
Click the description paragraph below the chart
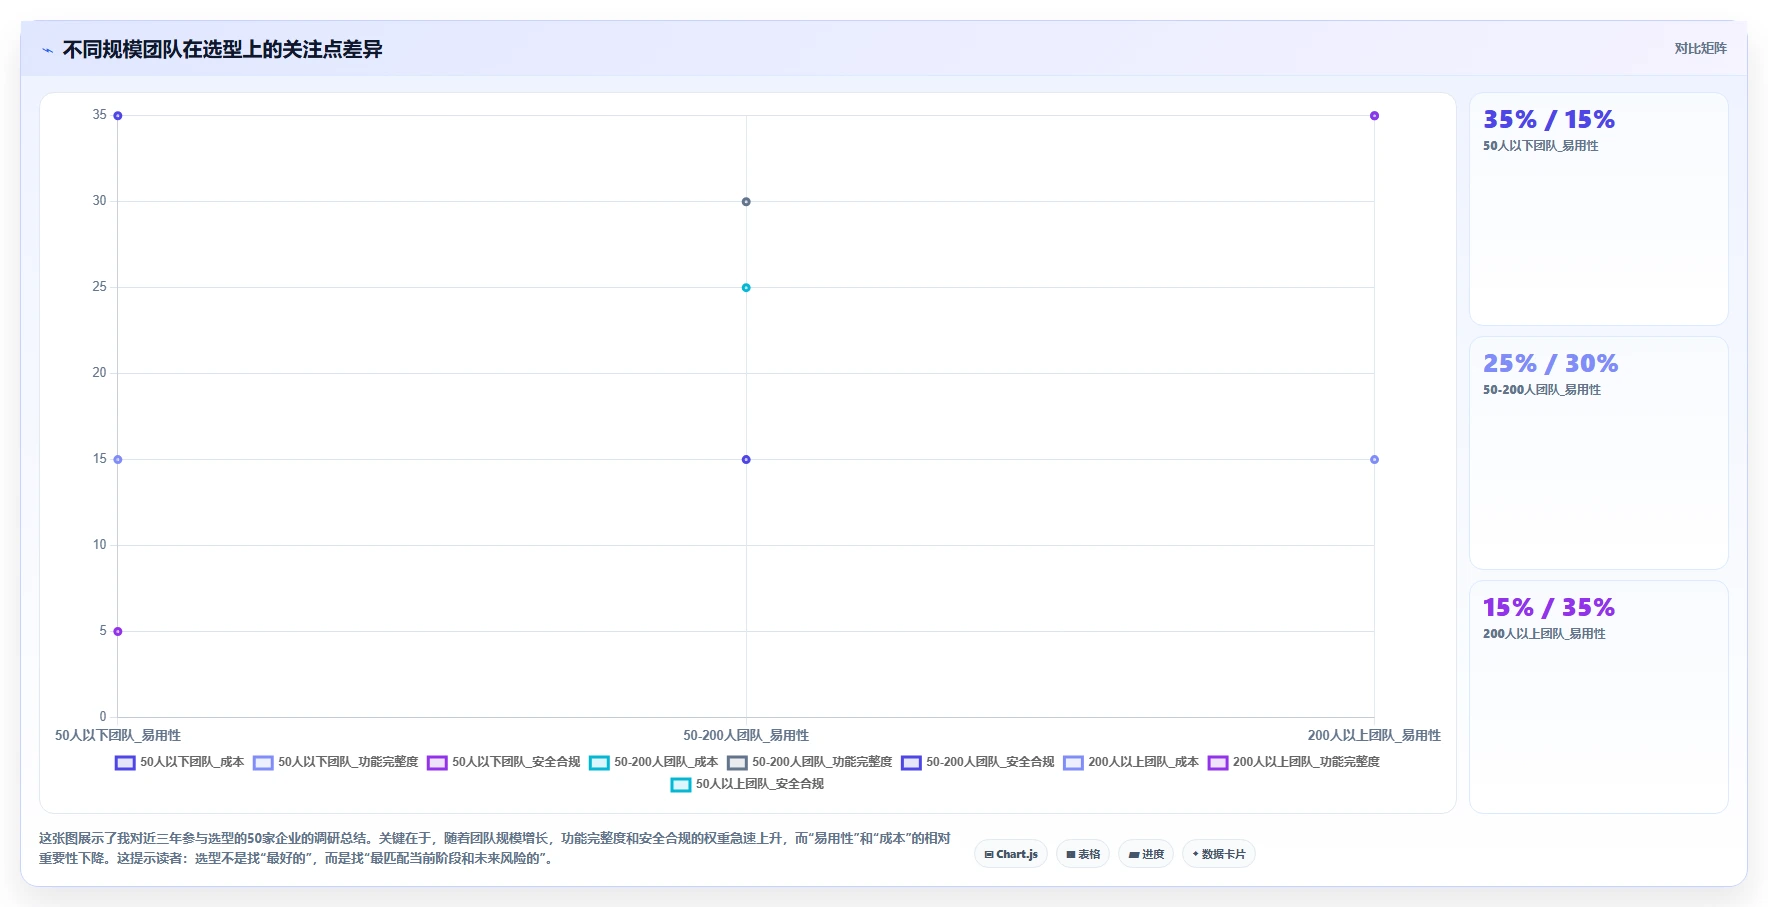click(x=495, y=848)
